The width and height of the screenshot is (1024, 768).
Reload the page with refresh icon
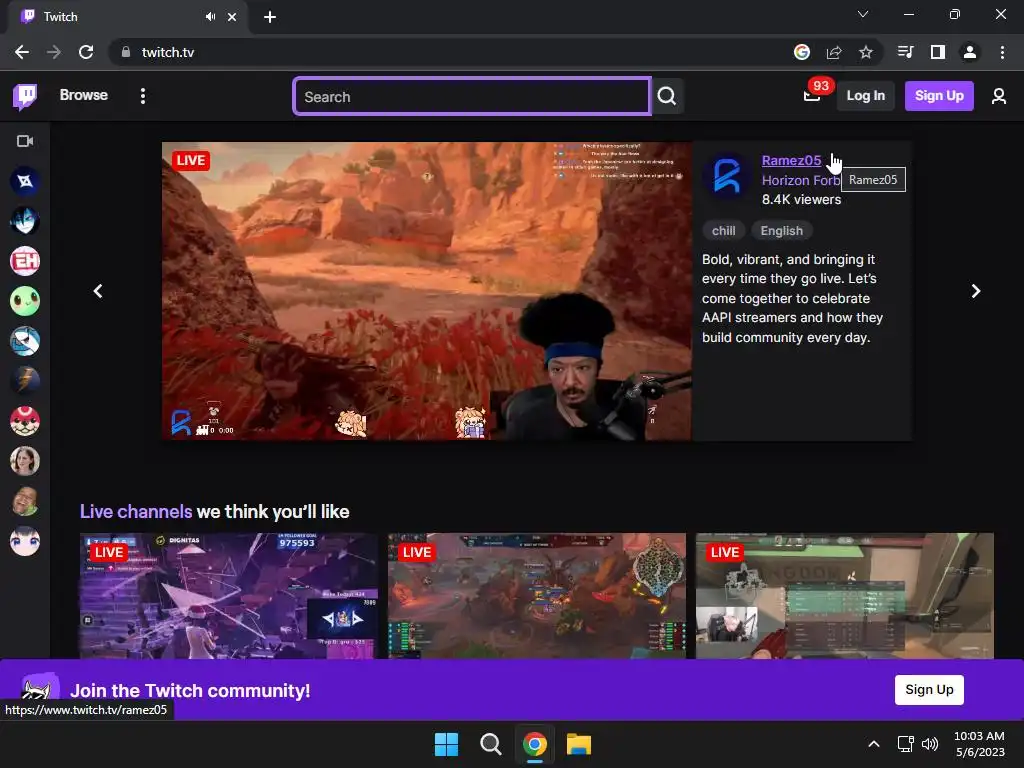tap(86, 52)
